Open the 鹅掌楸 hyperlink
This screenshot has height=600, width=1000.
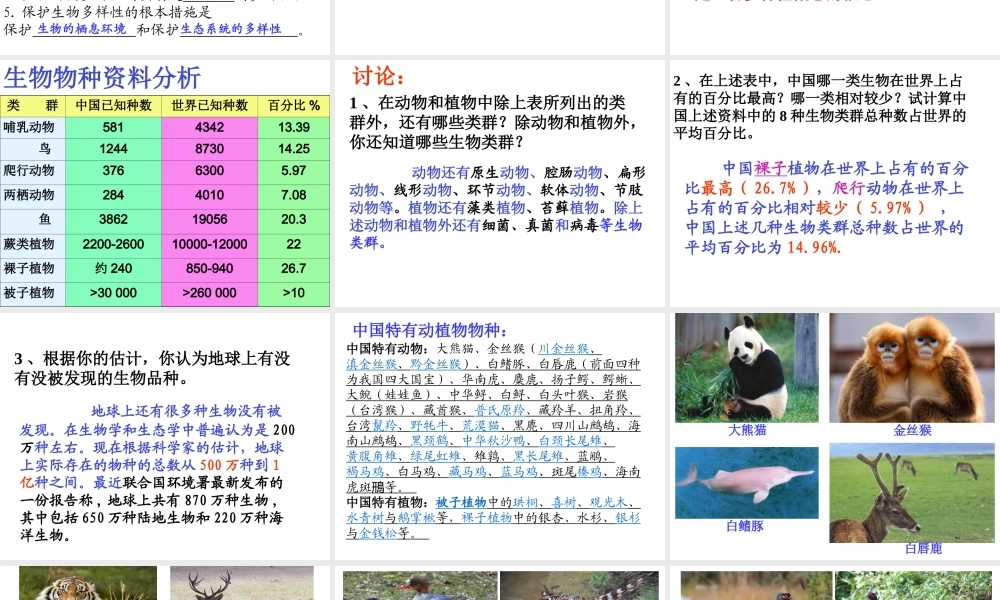416,518
